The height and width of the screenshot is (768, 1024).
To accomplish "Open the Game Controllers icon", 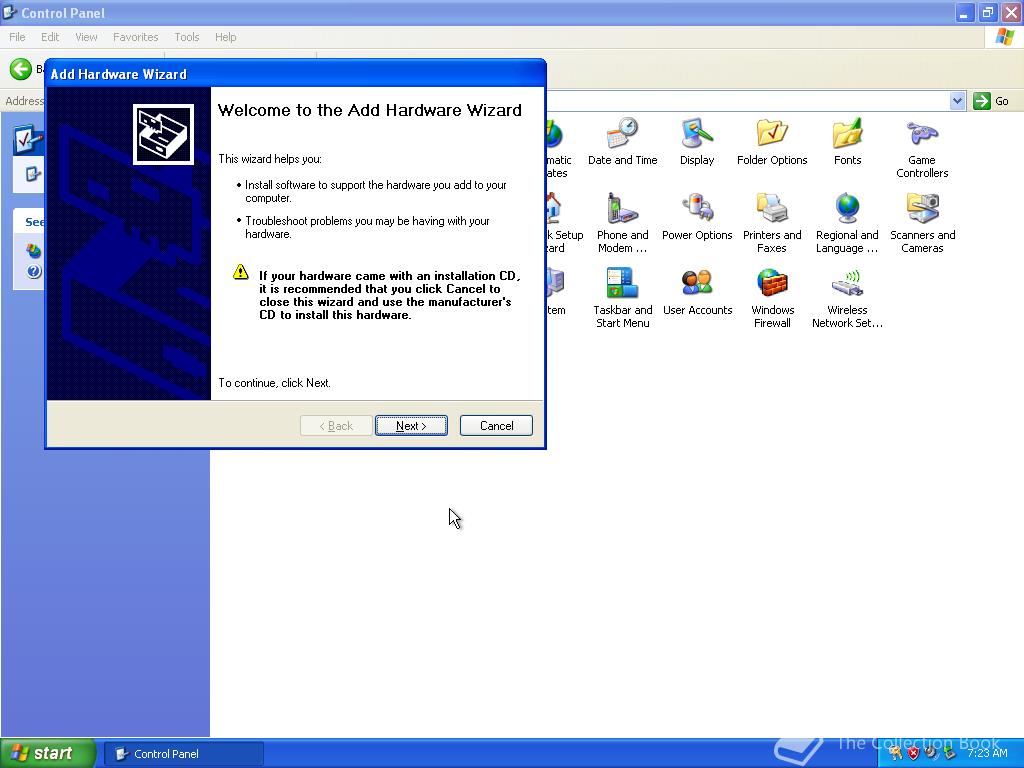I will coord(921,133).
